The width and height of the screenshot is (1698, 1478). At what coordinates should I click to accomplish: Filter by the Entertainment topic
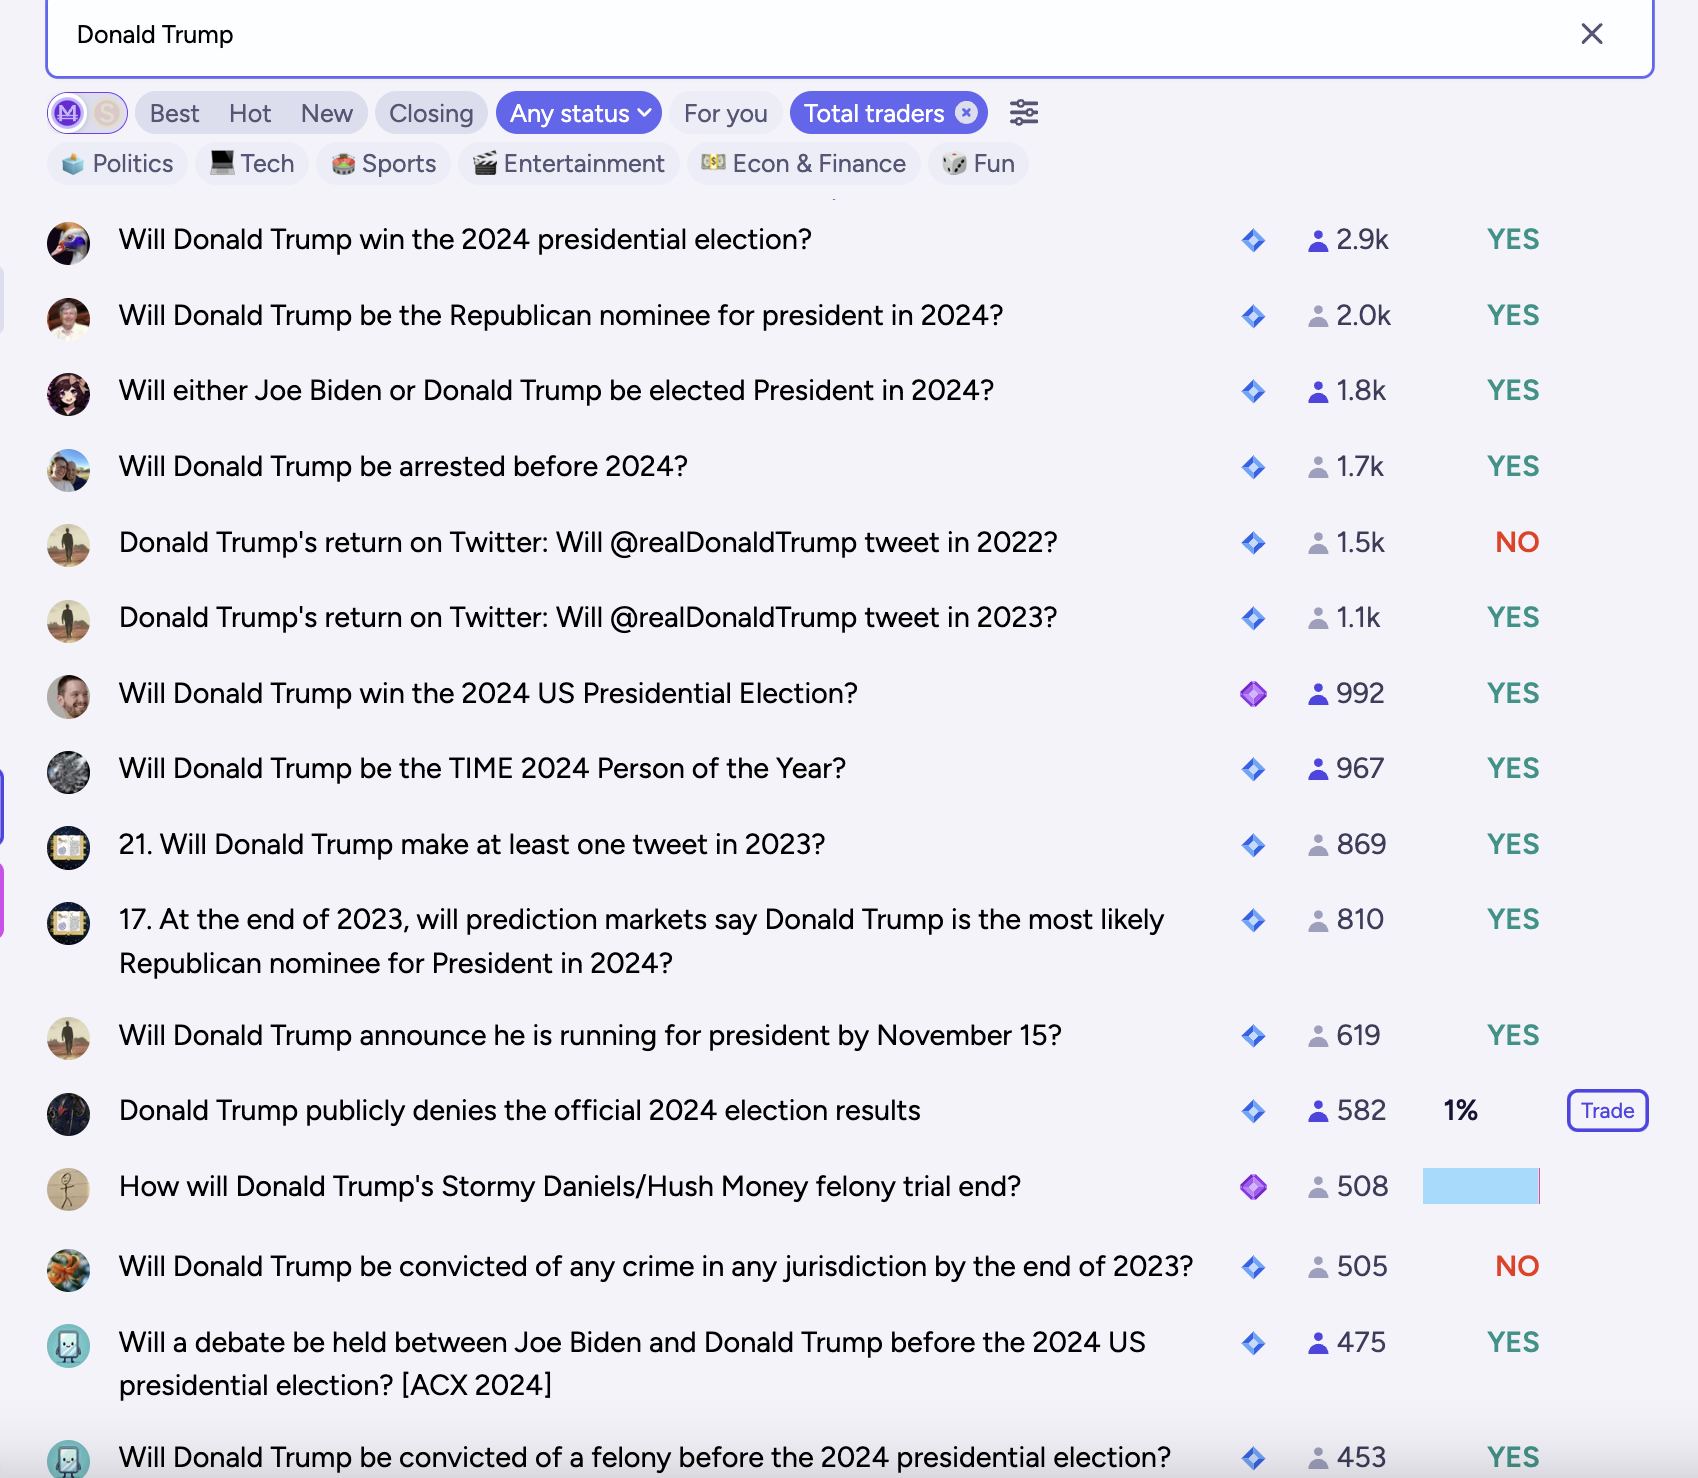(569, 164)
